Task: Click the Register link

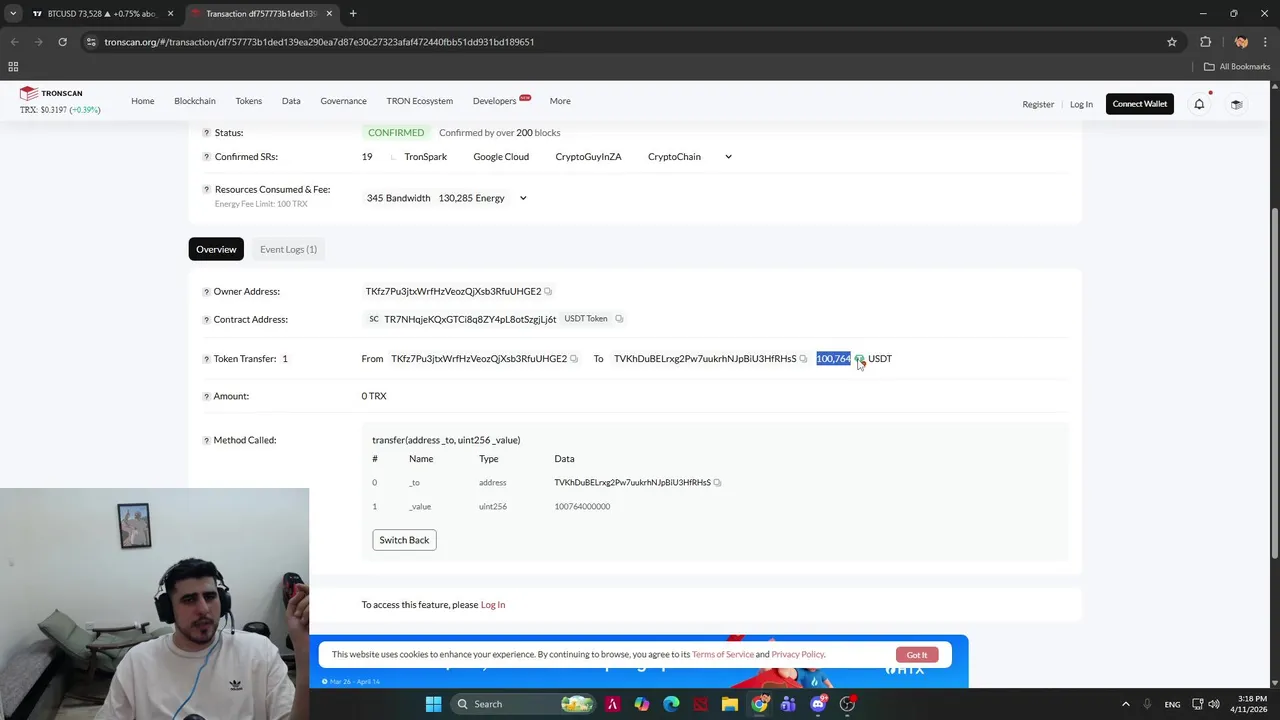Action: (x=1038, y=104)
